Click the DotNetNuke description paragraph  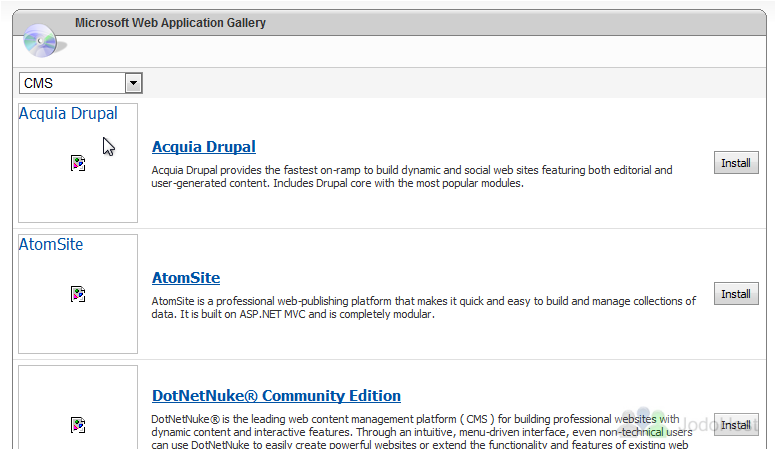(x=422, y=432)
